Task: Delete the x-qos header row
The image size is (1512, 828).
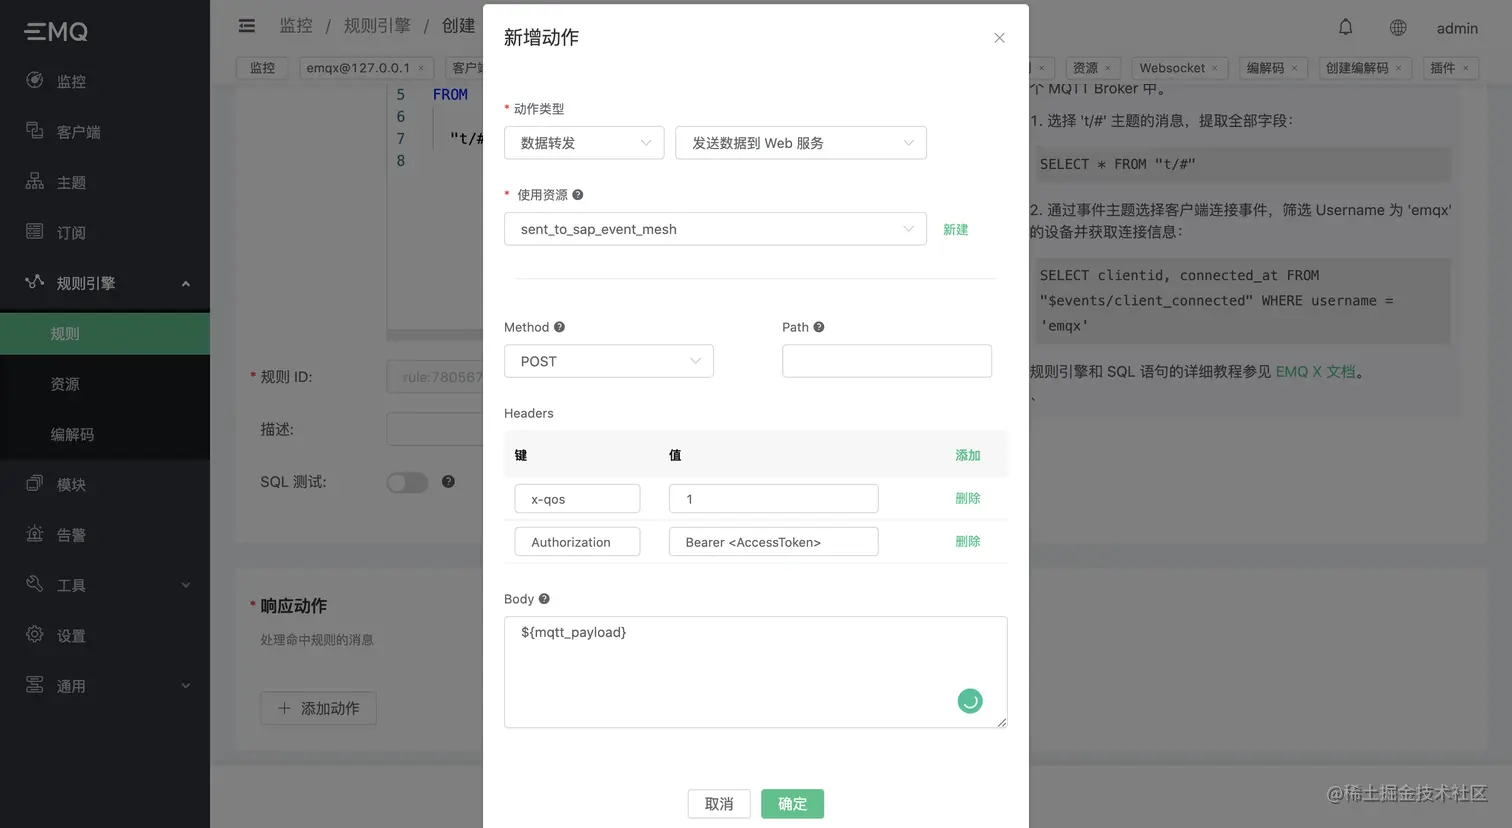Action: click(x=967, y=498)
